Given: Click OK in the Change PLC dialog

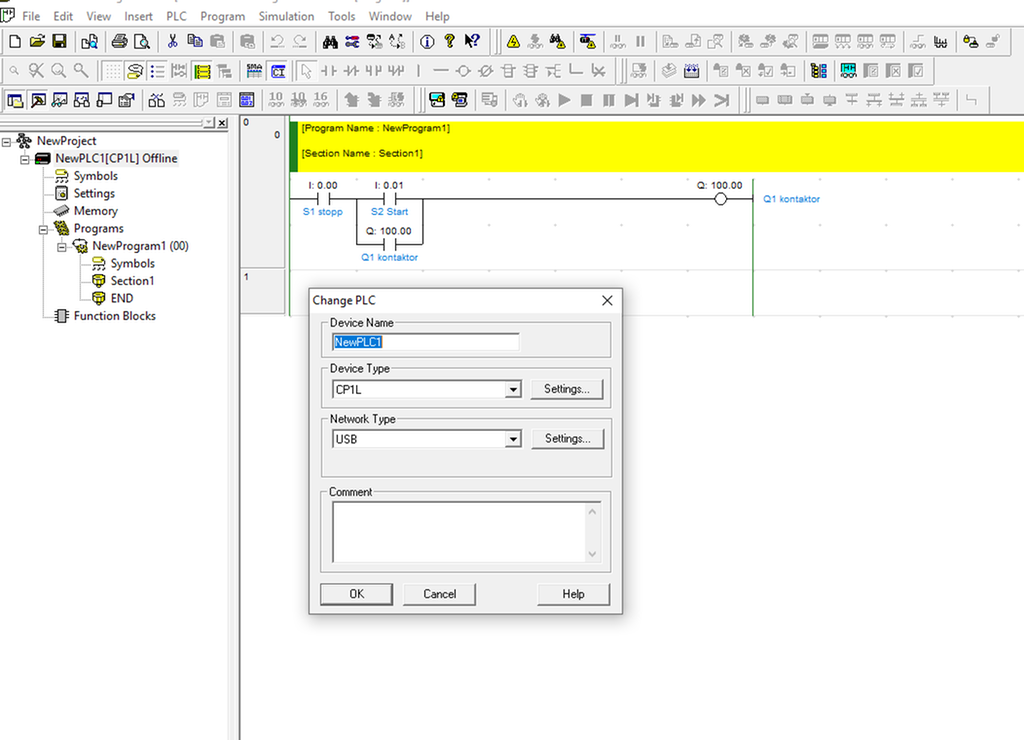Looking at the screenshot, I should (x=356, y=594).
